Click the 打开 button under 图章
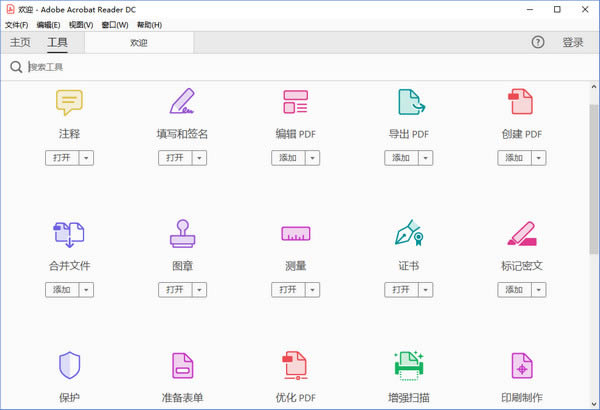This screenshot has width=600, height=410. [x=175, y=290]
